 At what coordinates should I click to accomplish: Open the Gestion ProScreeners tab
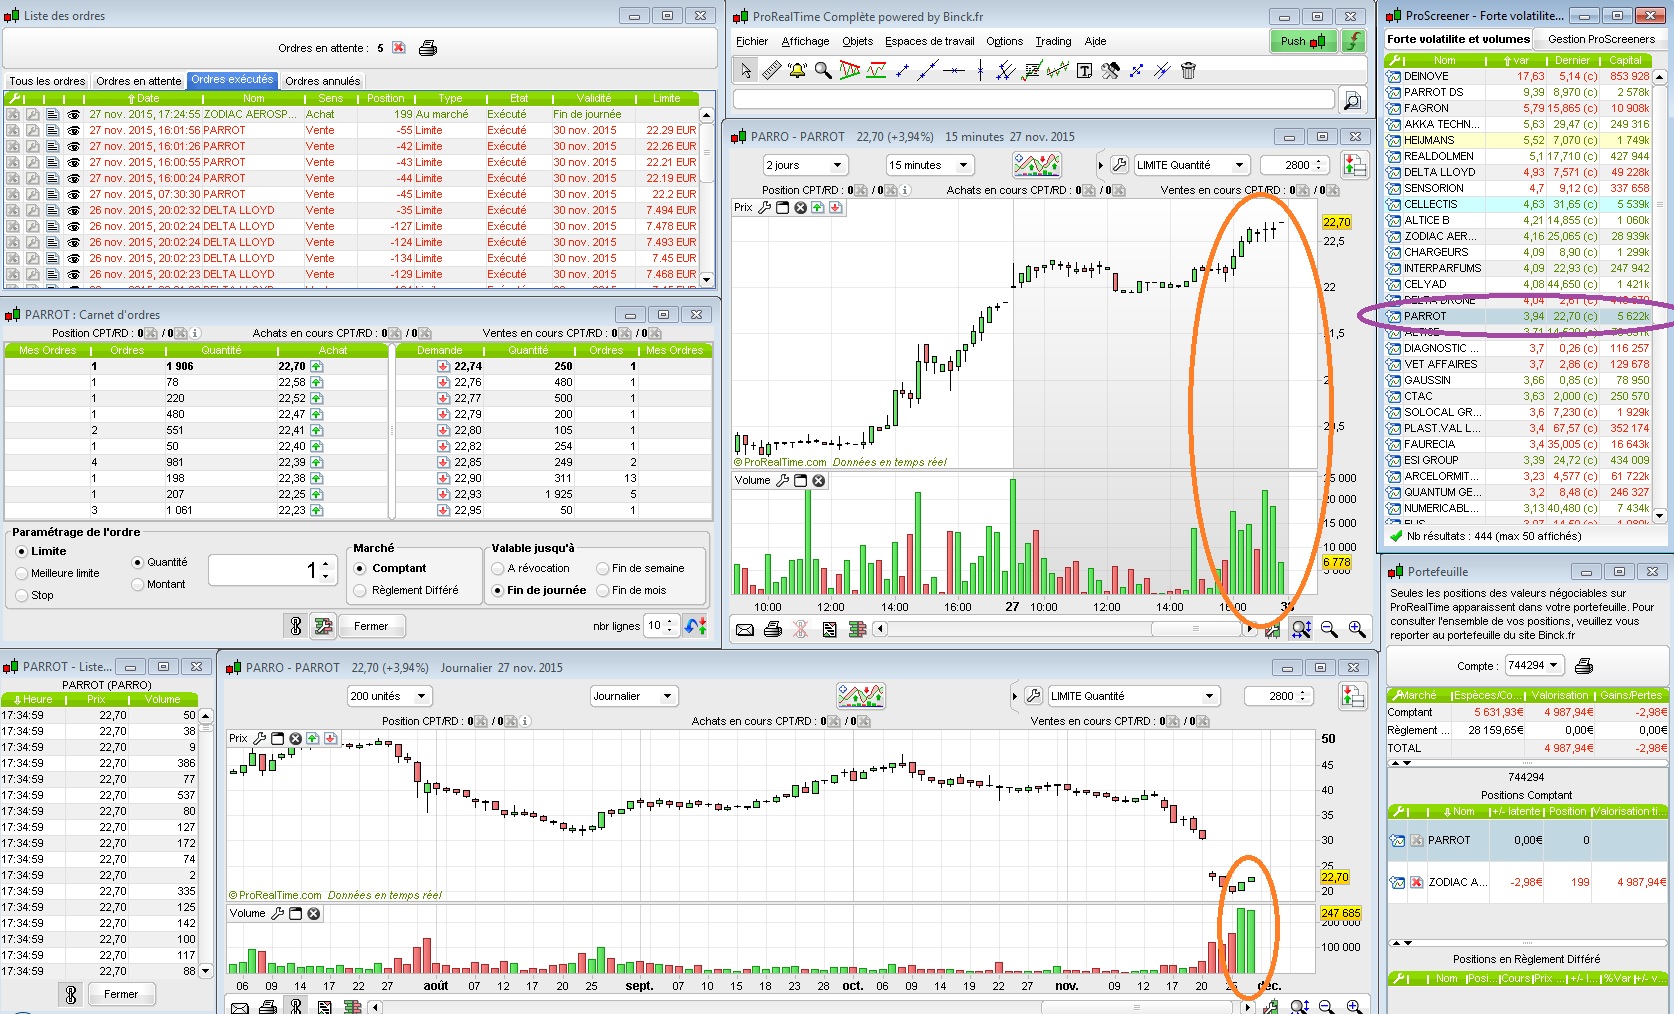coord(1601,39)
